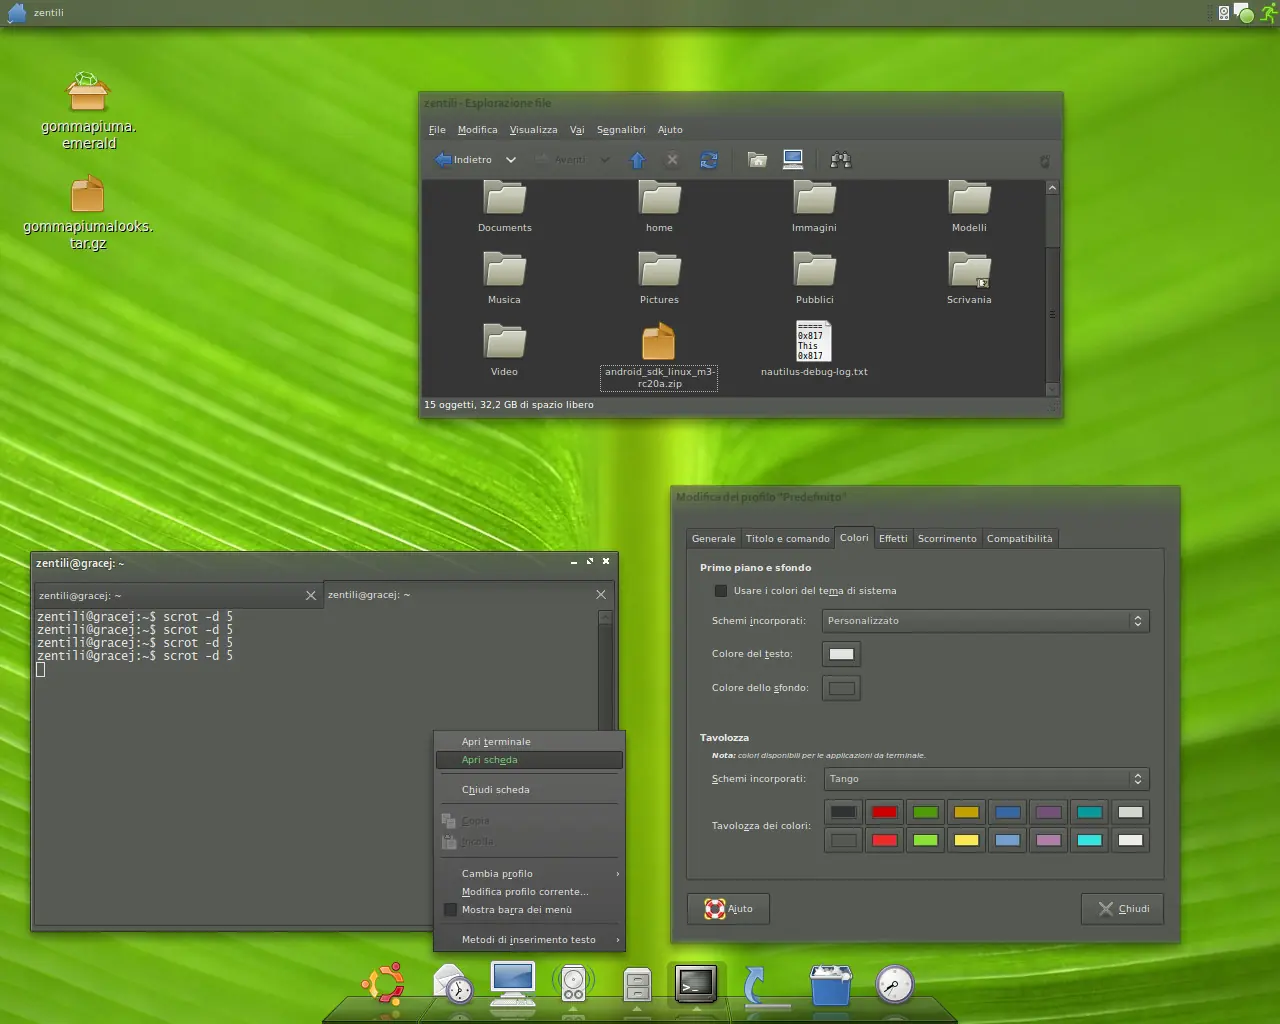Viewport: 1280px width, 1024px height.
Task: Select the Musica folder
Action: click(x=504, y=278)
